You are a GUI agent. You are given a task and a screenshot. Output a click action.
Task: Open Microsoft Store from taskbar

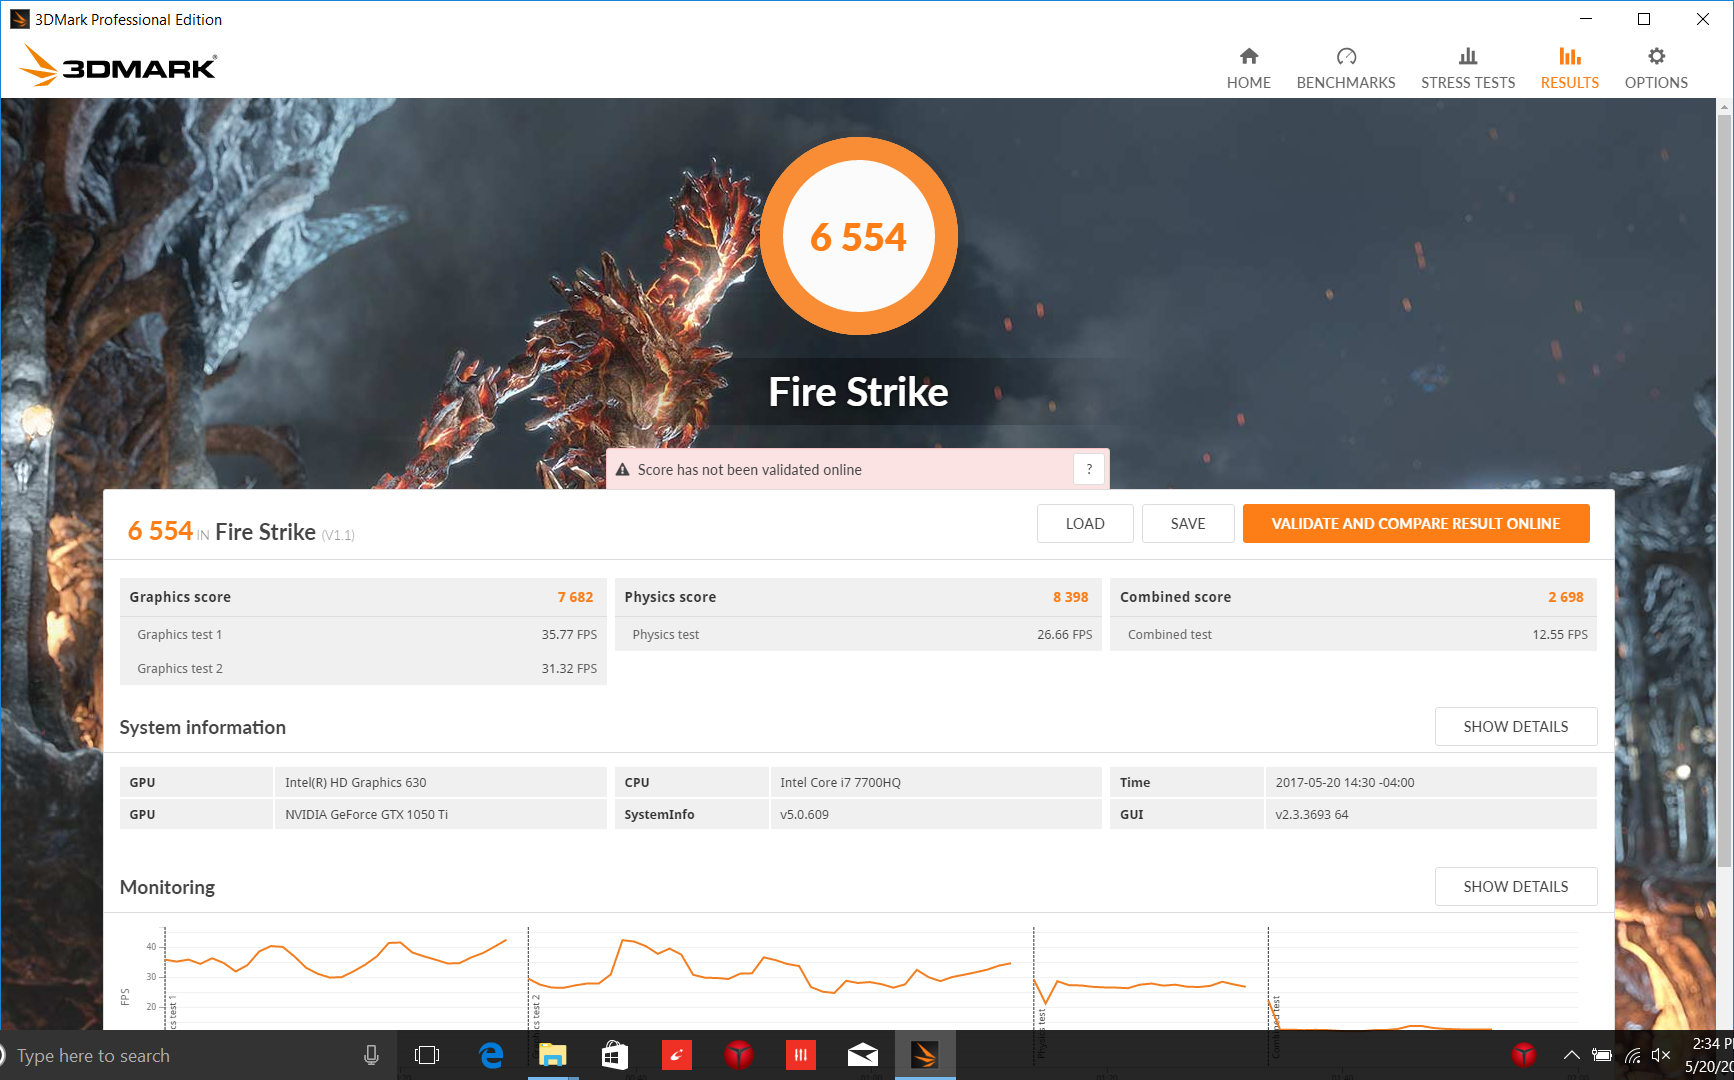pos(615,1055)
